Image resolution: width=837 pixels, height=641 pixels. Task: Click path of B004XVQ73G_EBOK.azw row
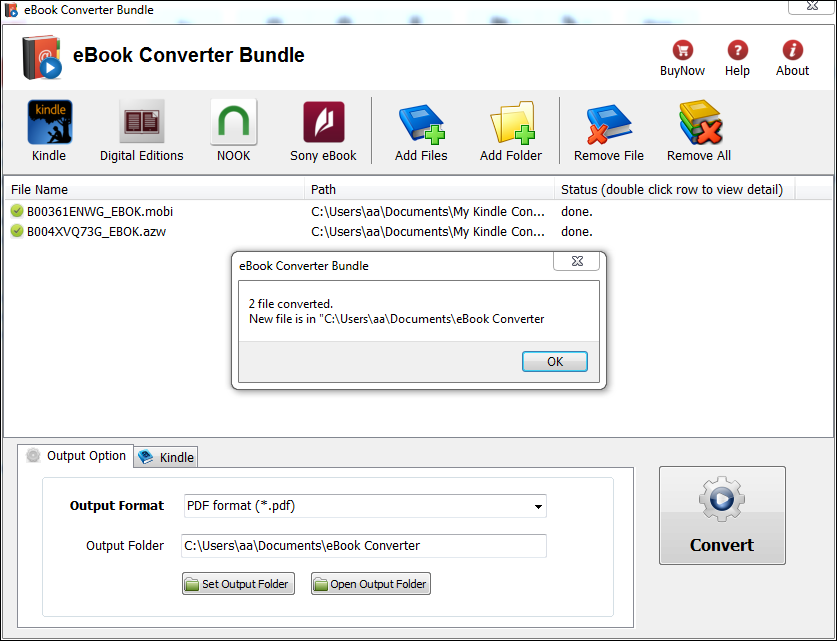pyautogui.click(x=428, y=232)
